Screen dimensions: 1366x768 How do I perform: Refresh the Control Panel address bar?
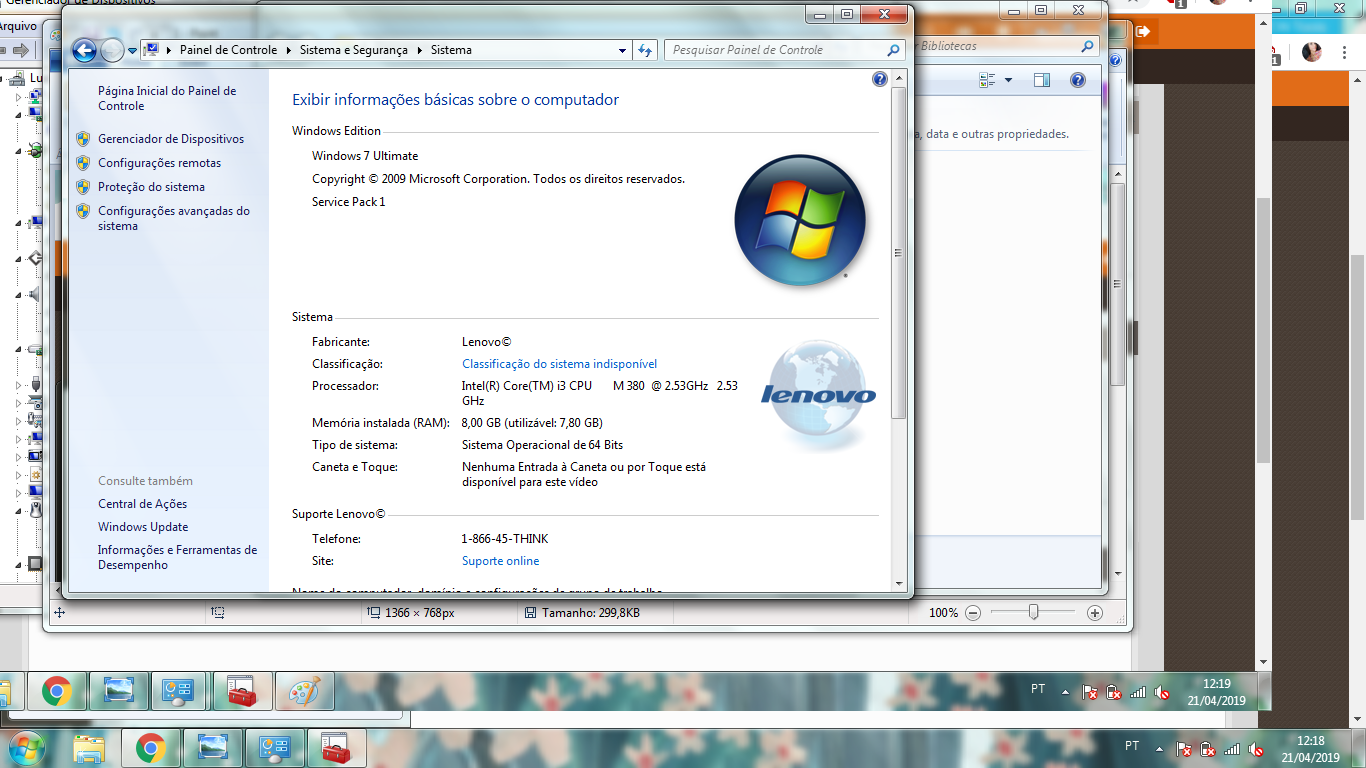[645, 50]
